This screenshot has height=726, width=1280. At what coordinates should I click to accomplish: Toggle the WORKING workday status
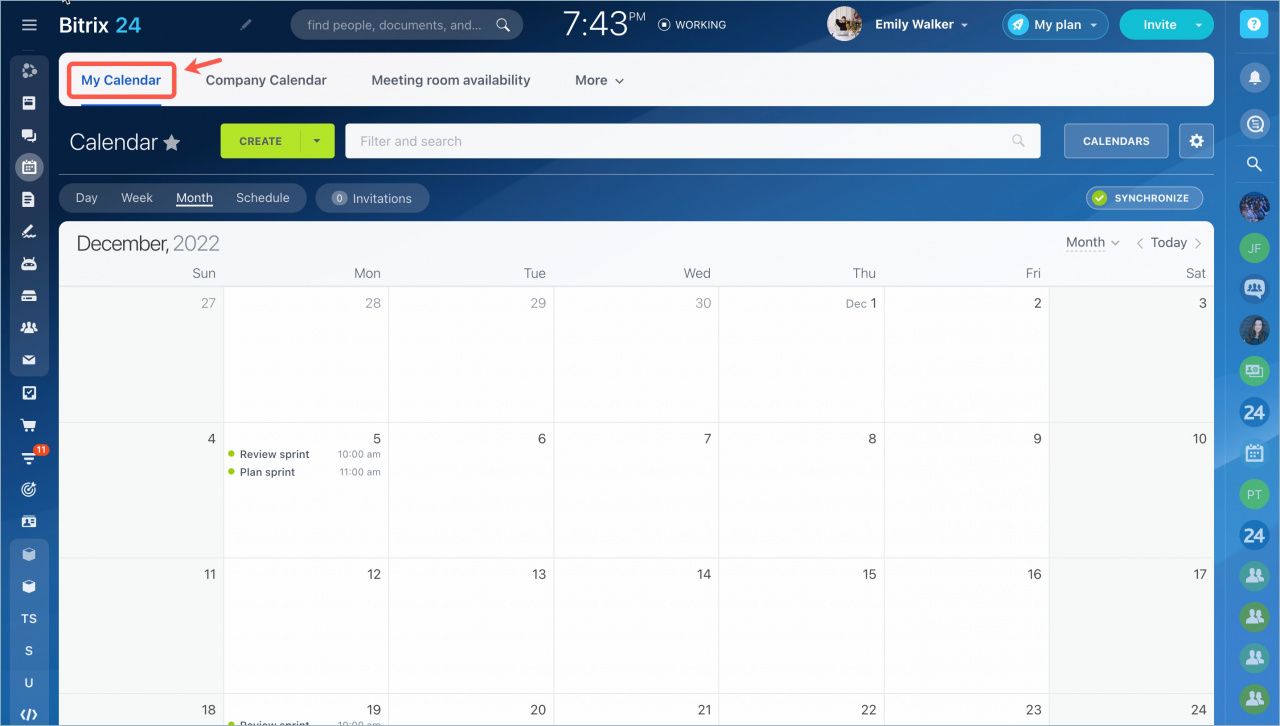click(692, 25)
